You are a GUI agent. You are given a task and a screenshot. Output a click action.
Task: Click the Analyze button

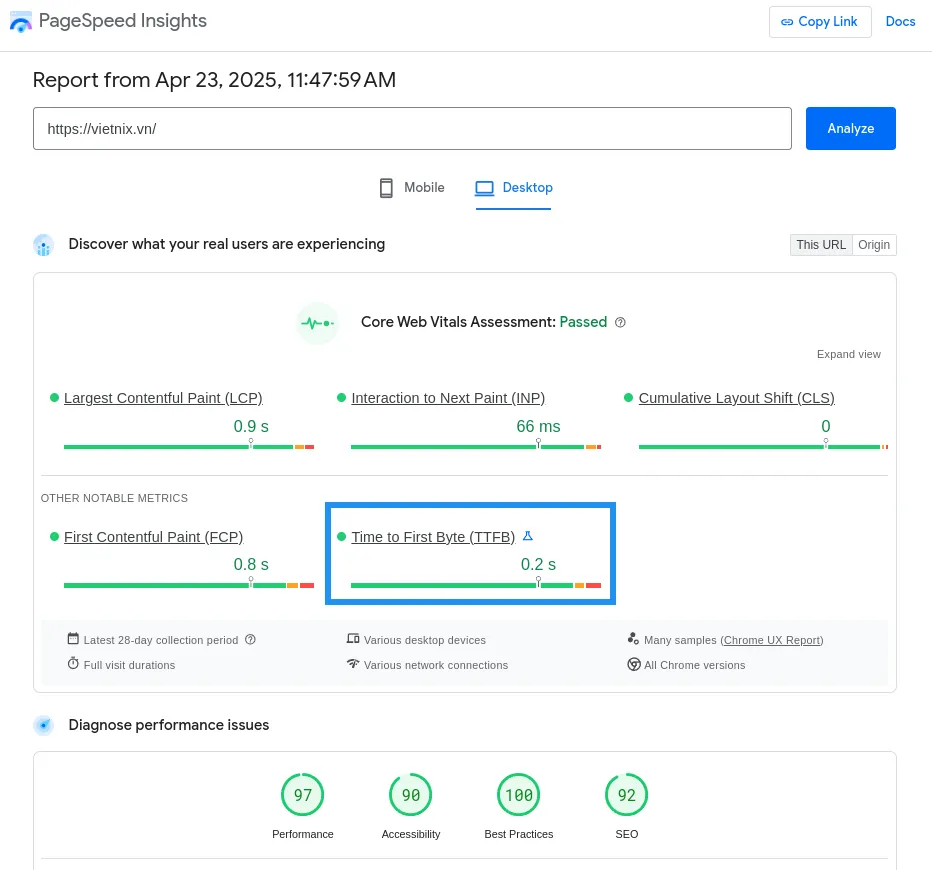[x=850, y=128]
